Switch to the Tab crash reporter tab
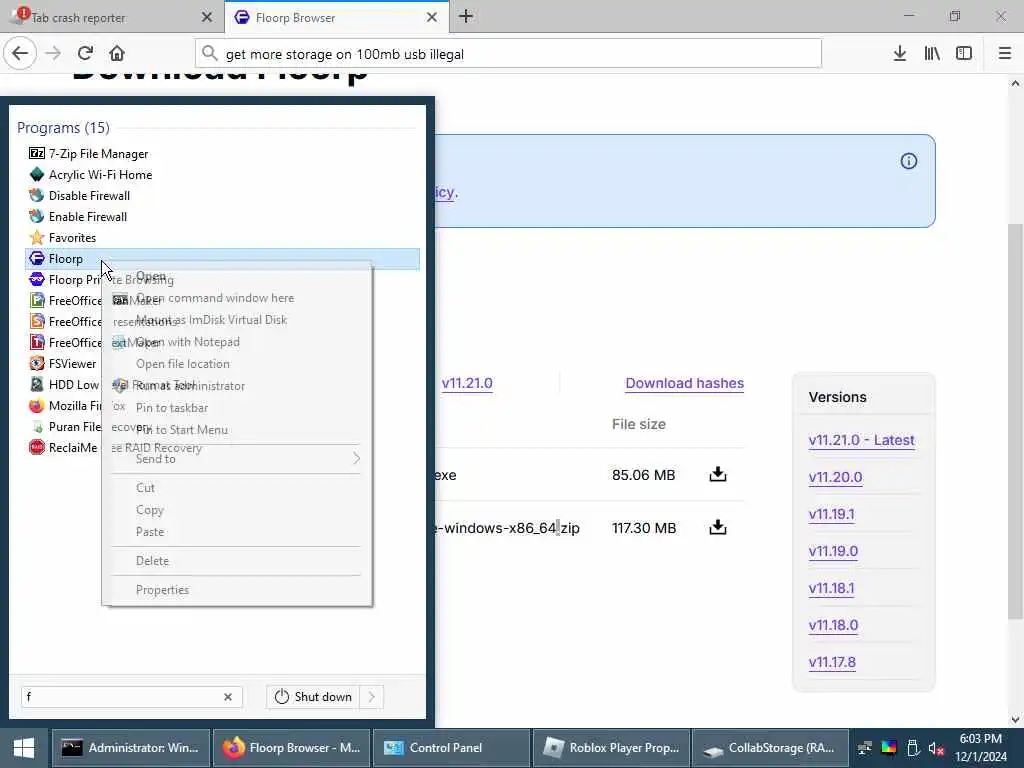Screen dimensions: 1024x768 111,18
